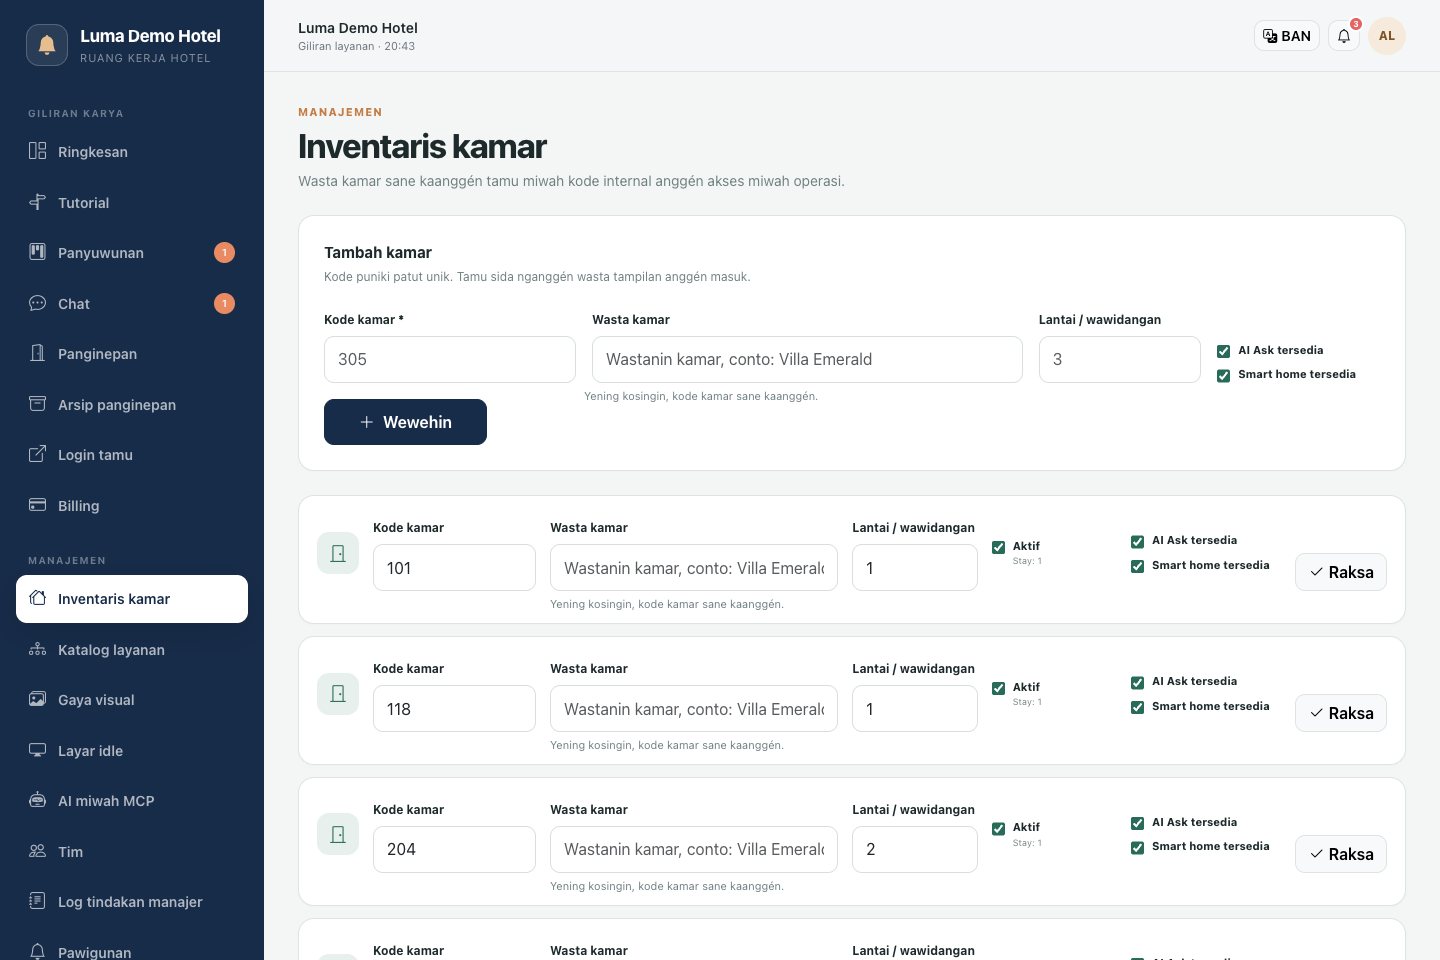Toggle AI Ask tersedia for room 118

pyautogui.click(x=1137, y=683)
